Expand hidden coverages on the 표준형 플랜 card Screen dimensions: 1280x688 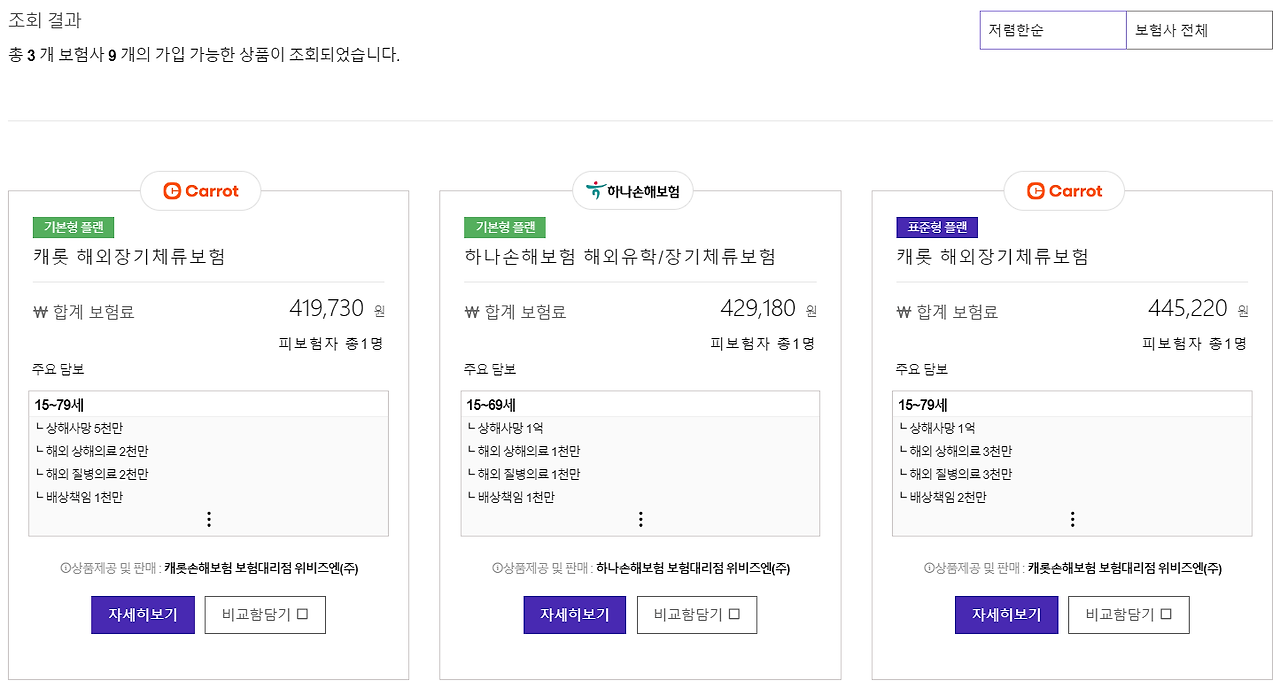[1072, 519]
